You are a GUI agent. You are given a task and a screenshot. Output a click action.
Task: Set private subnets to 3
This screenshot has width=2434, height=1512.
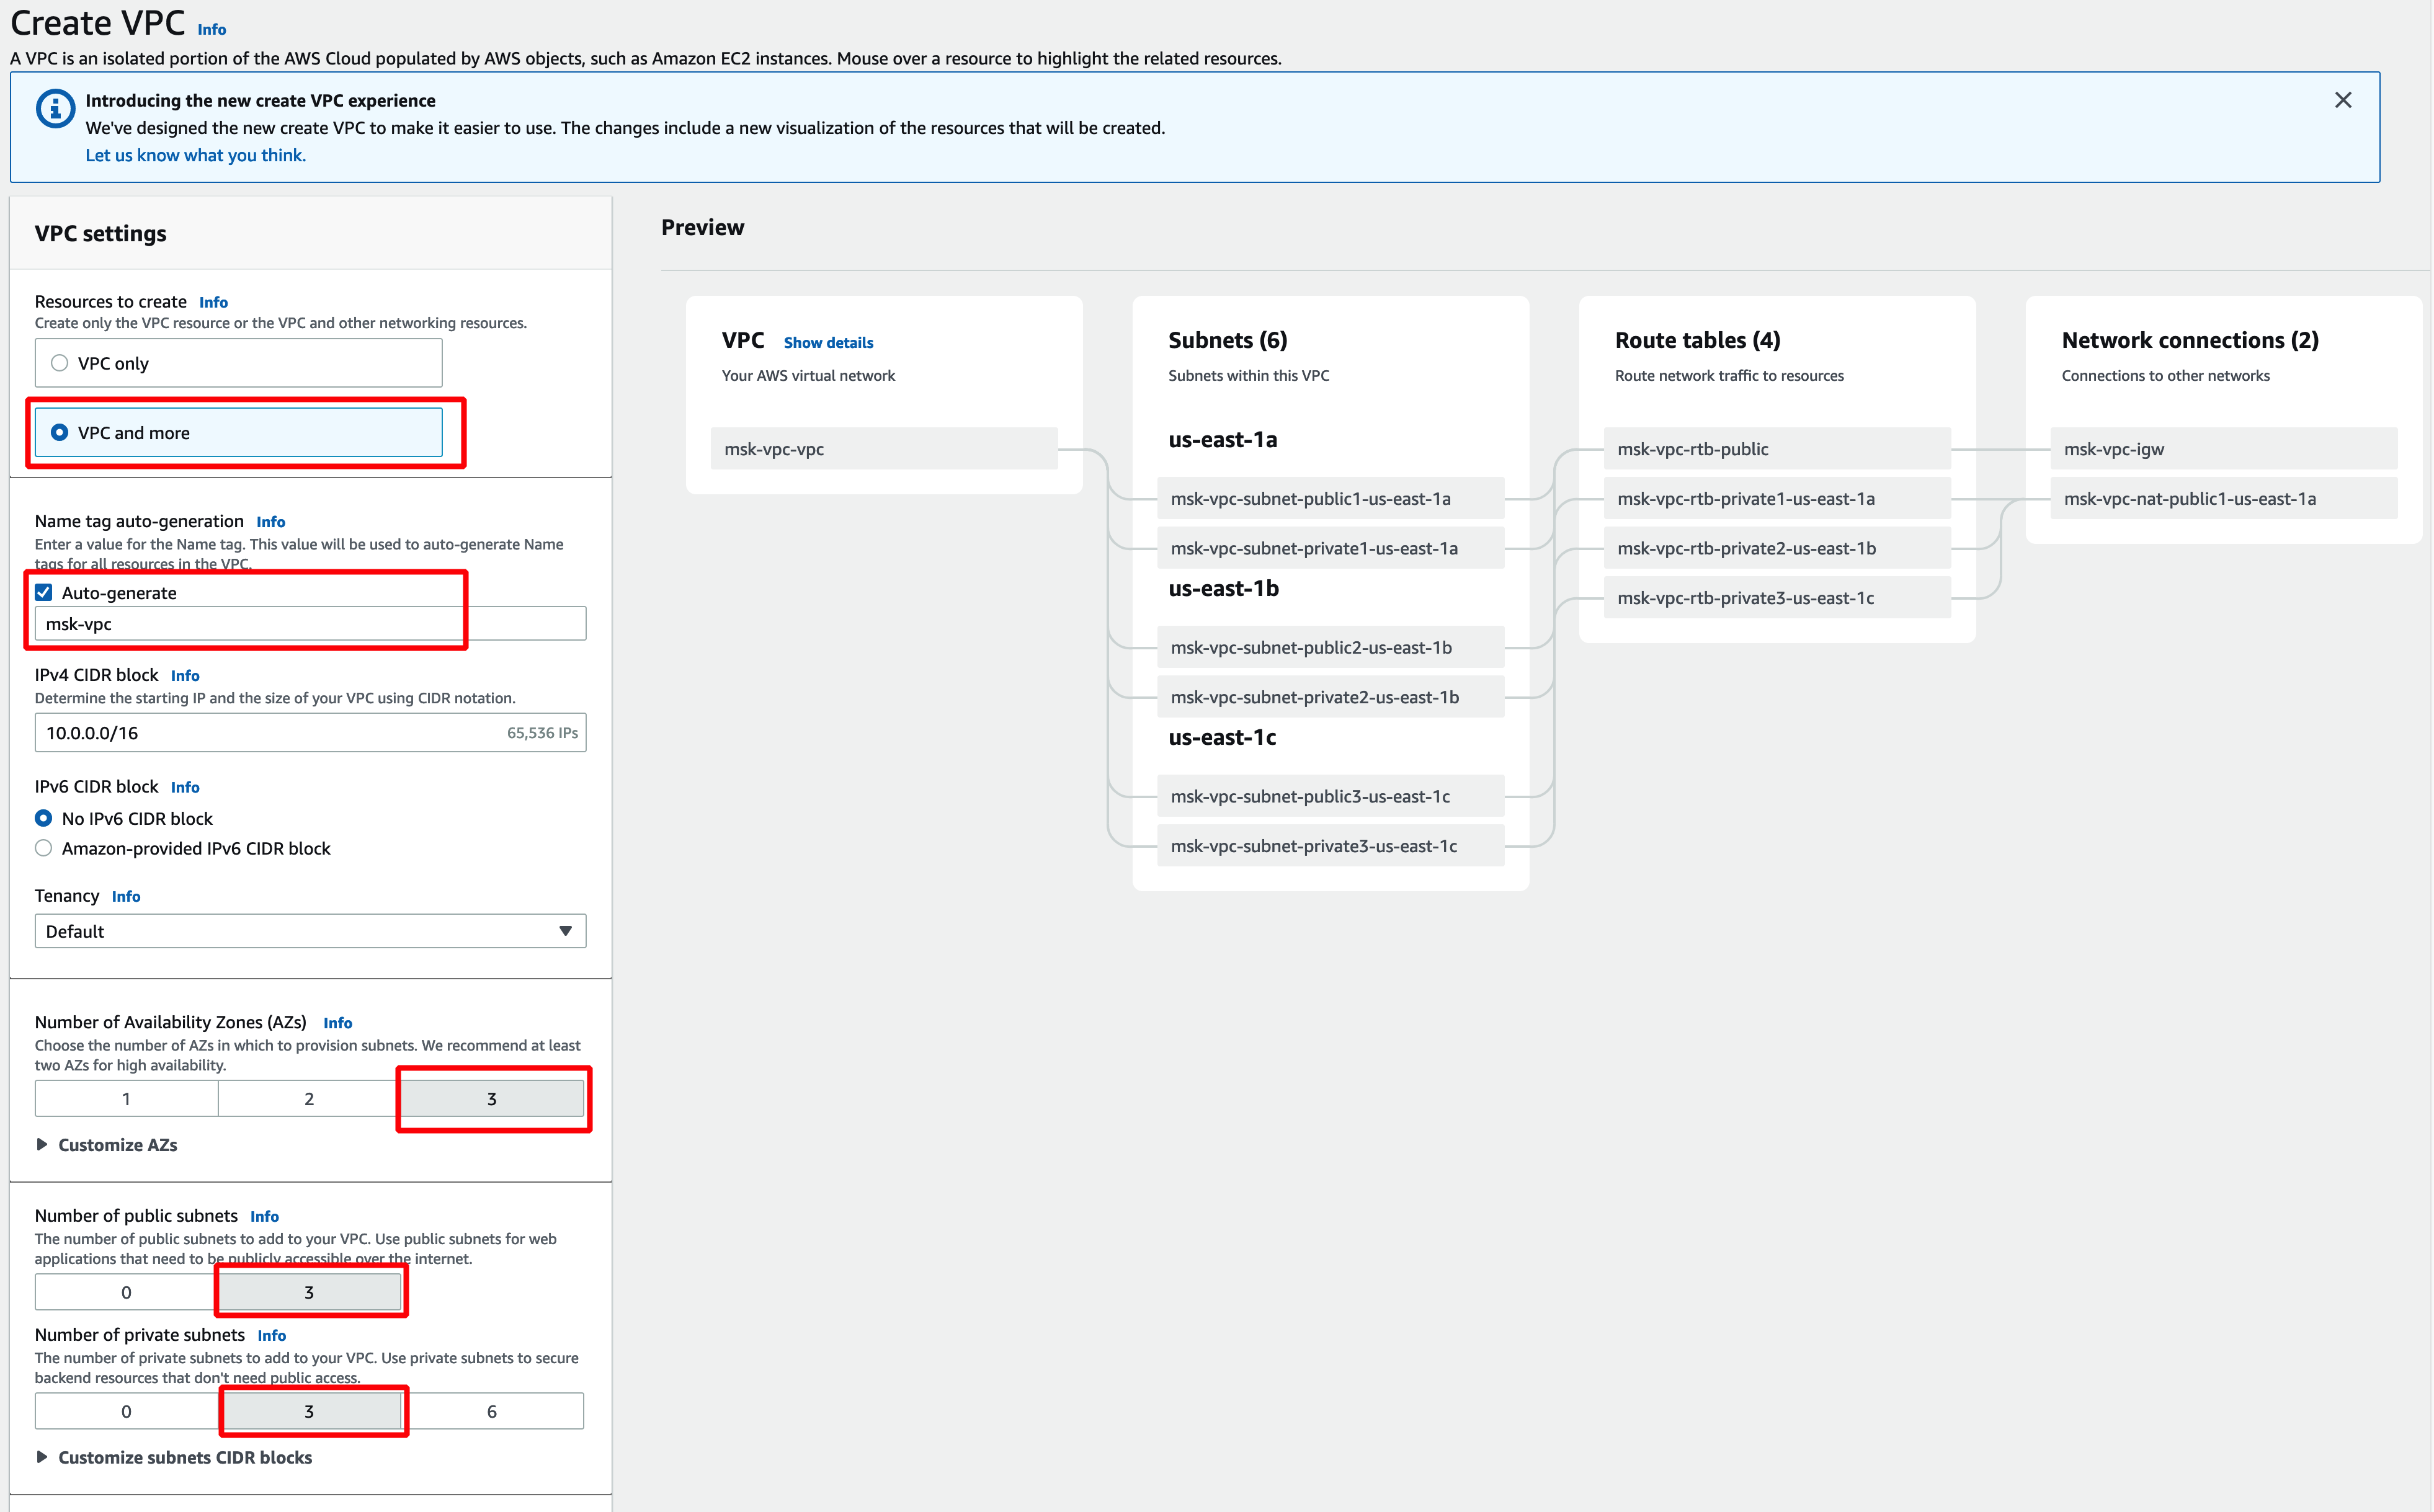(x=309, y=1411)
